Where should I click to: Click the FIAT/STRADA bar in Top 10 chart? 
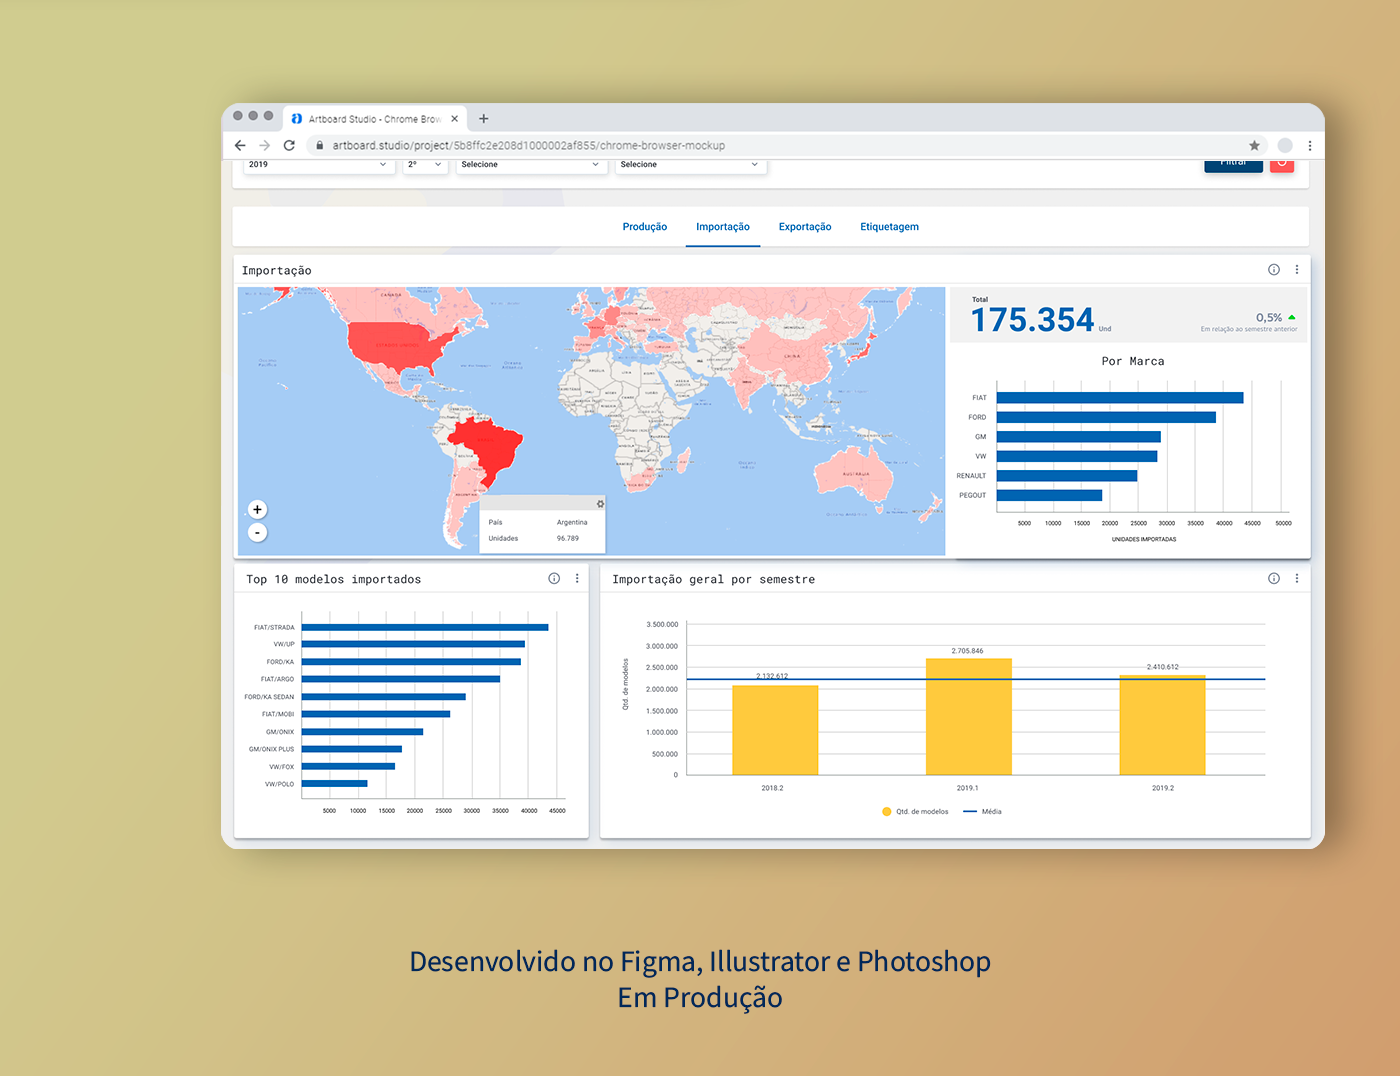tap(425, 627)
